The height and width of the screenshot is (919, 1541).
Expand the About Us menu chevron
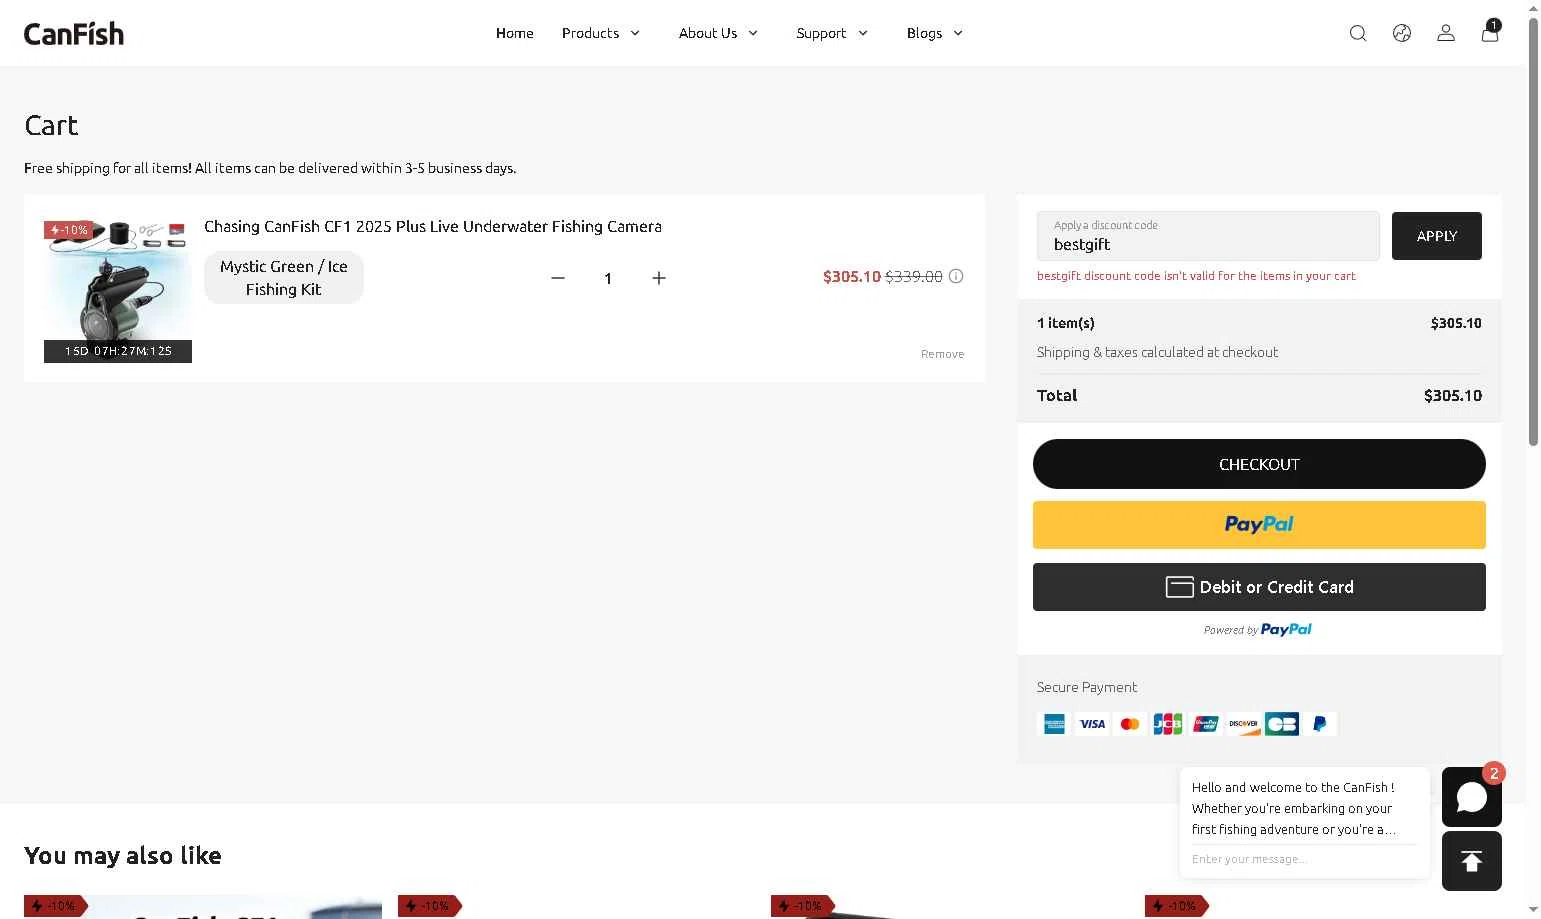coord(753,33)
